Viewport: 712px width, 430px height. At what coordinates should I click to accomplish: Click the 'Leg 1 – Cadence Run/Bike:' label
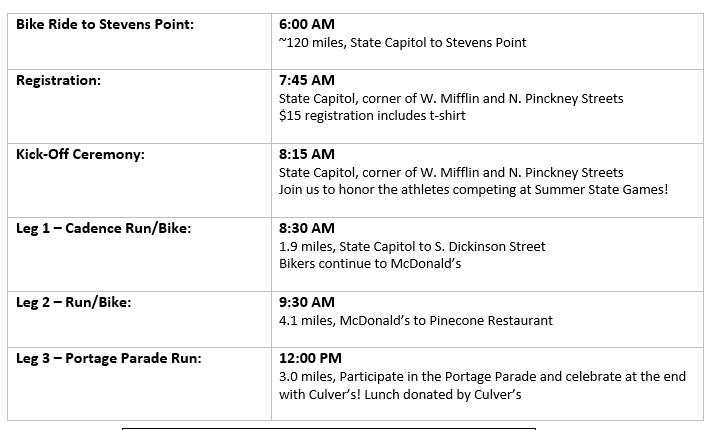tap(104, 228)
